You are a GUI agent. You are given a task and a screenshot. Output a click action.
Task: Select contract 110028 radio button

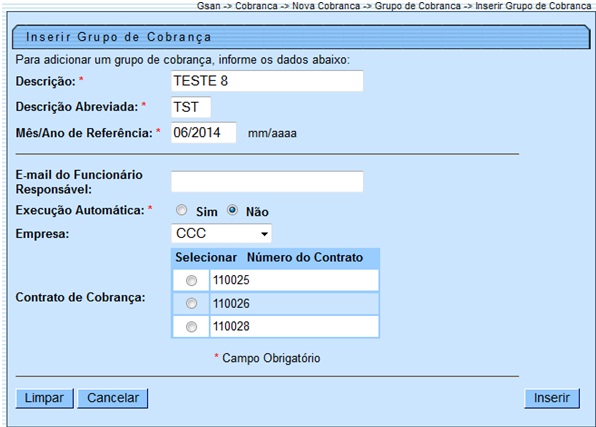pos(191,327)
